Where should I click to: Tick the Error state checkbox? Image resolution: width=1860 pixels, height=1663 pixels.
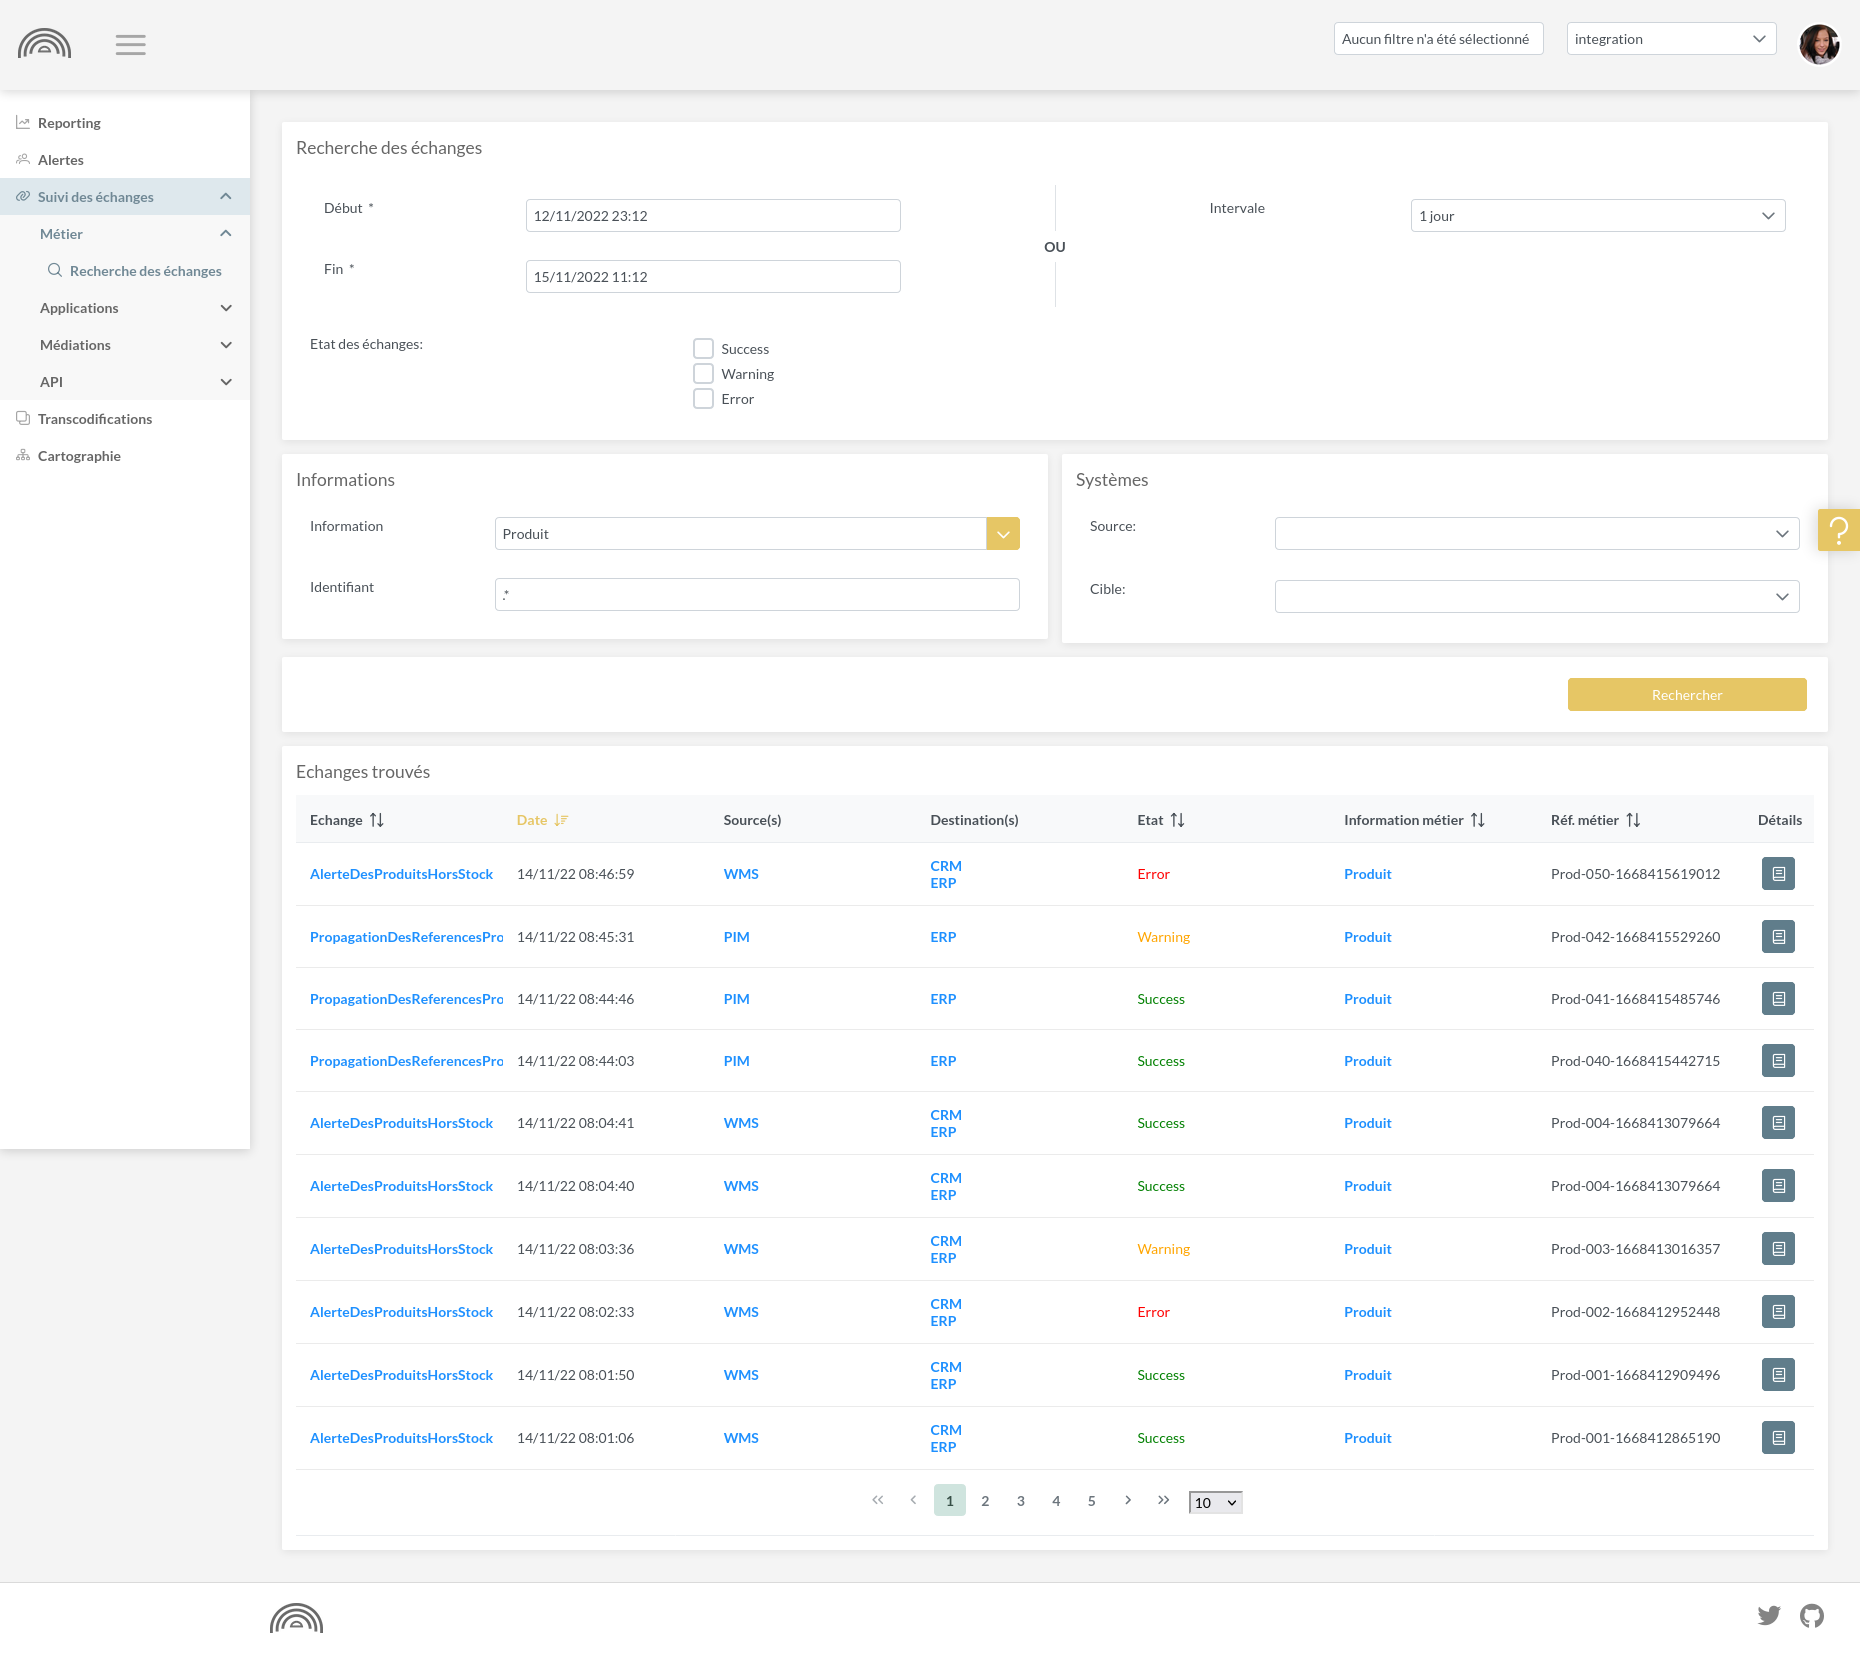tap(704, 399)
